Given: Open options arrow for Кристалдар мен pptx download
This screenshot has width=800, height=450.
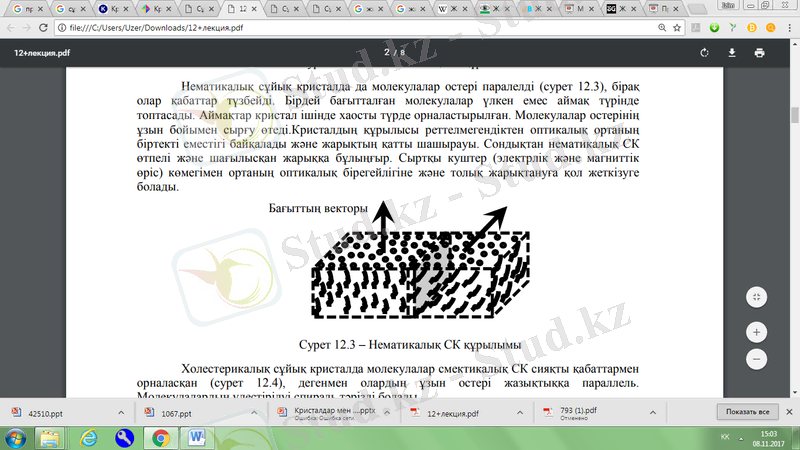Looking at the screenshot, I should [387, 412].
